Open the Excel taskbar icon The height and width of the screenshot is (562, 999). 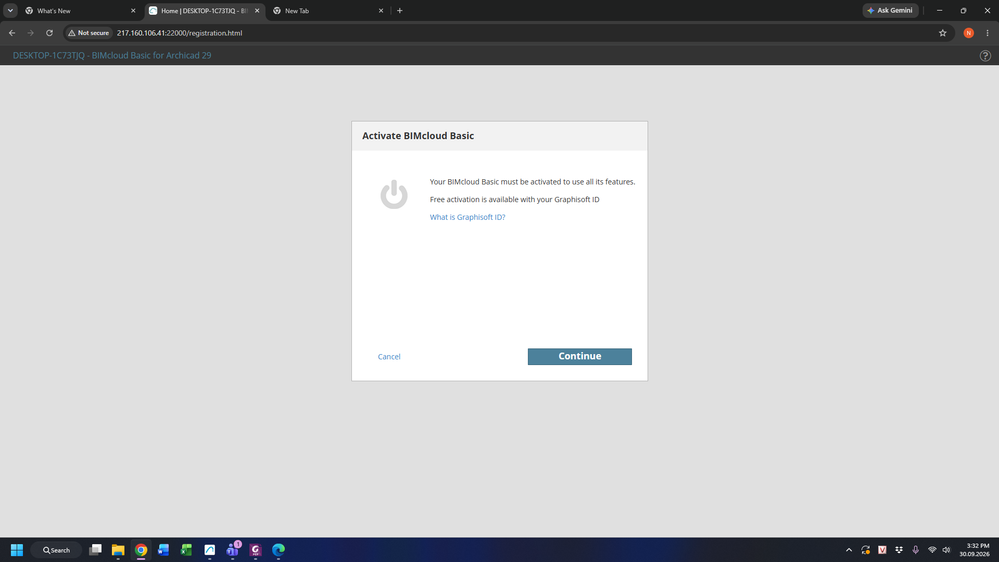(x=187, y=550)
